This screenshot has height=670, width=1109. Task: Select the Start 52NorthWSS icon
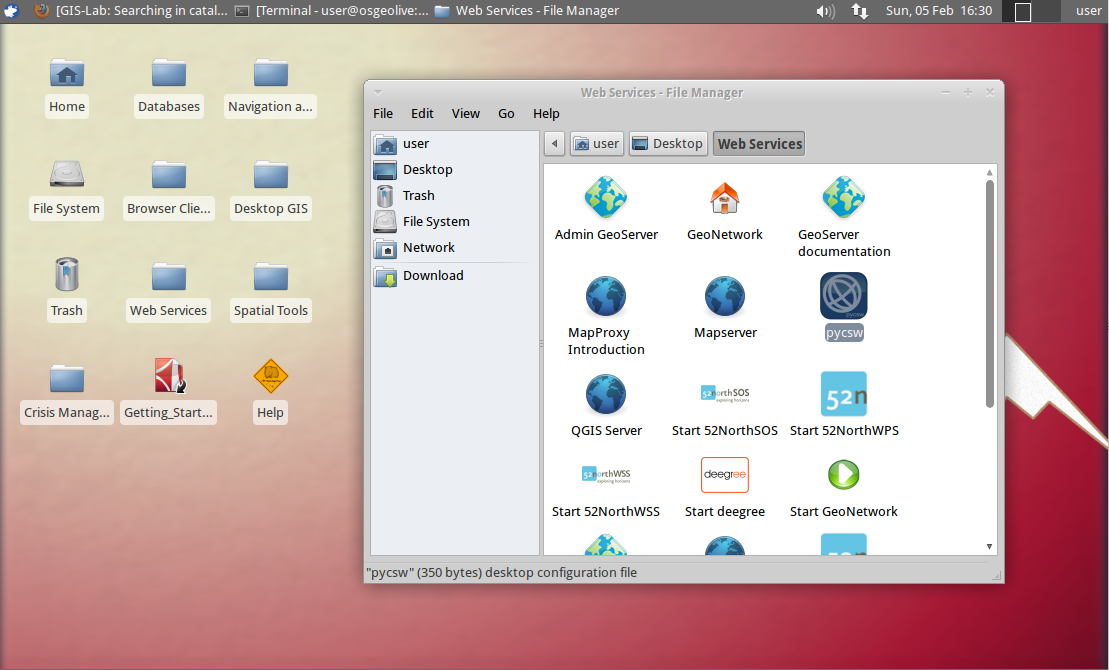coord(606,475)
